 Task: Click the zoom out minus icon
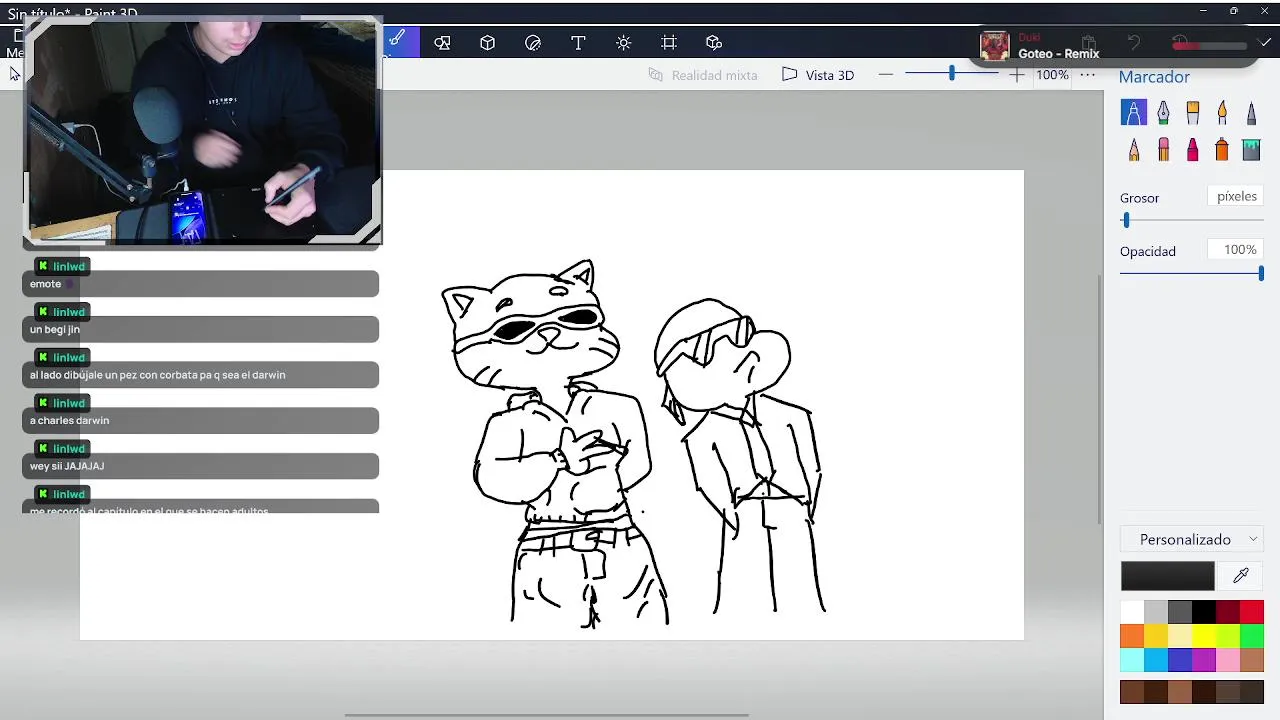[x=886, y=75]
